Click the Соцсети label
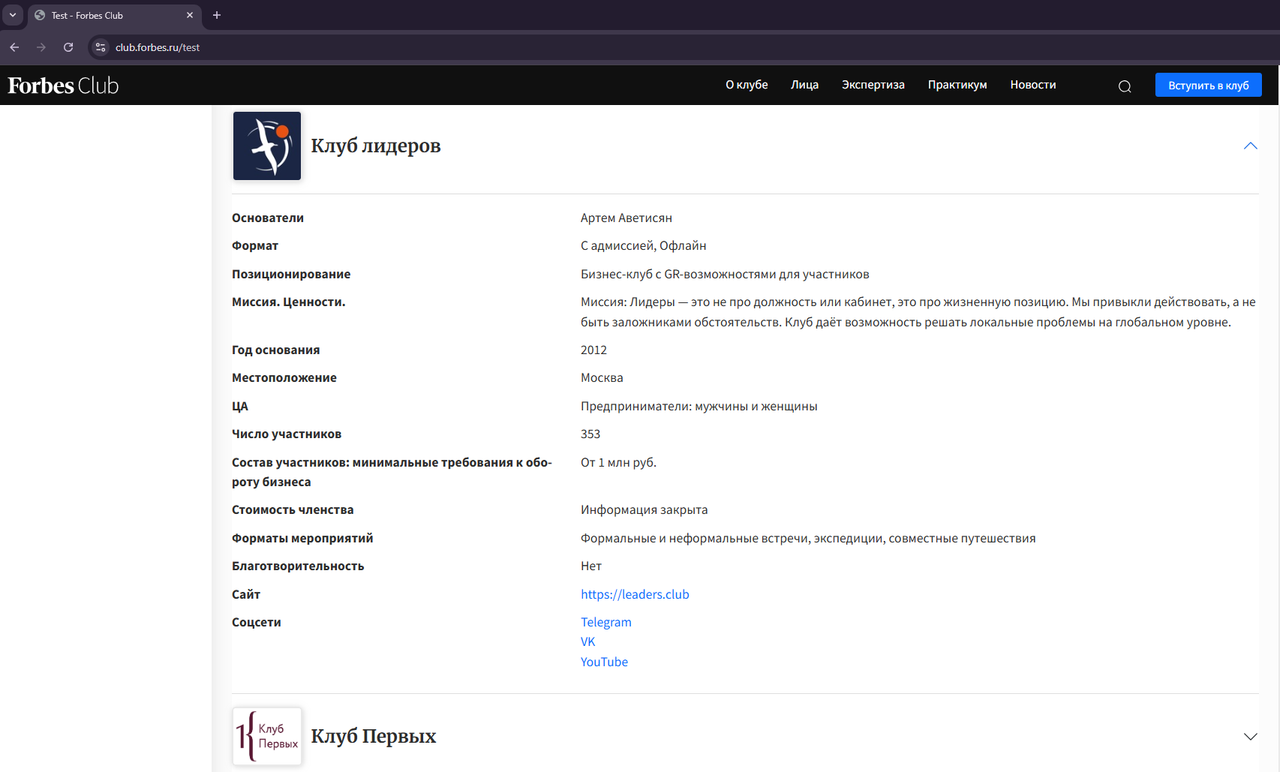1280x772 pixels. click(257, 622)
